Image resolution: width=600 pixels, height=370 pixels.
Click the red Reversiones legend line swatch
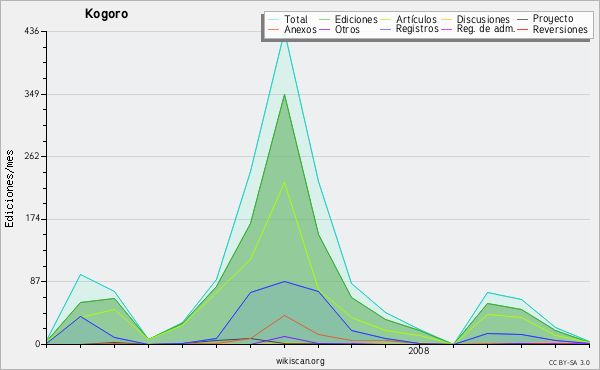522,29
